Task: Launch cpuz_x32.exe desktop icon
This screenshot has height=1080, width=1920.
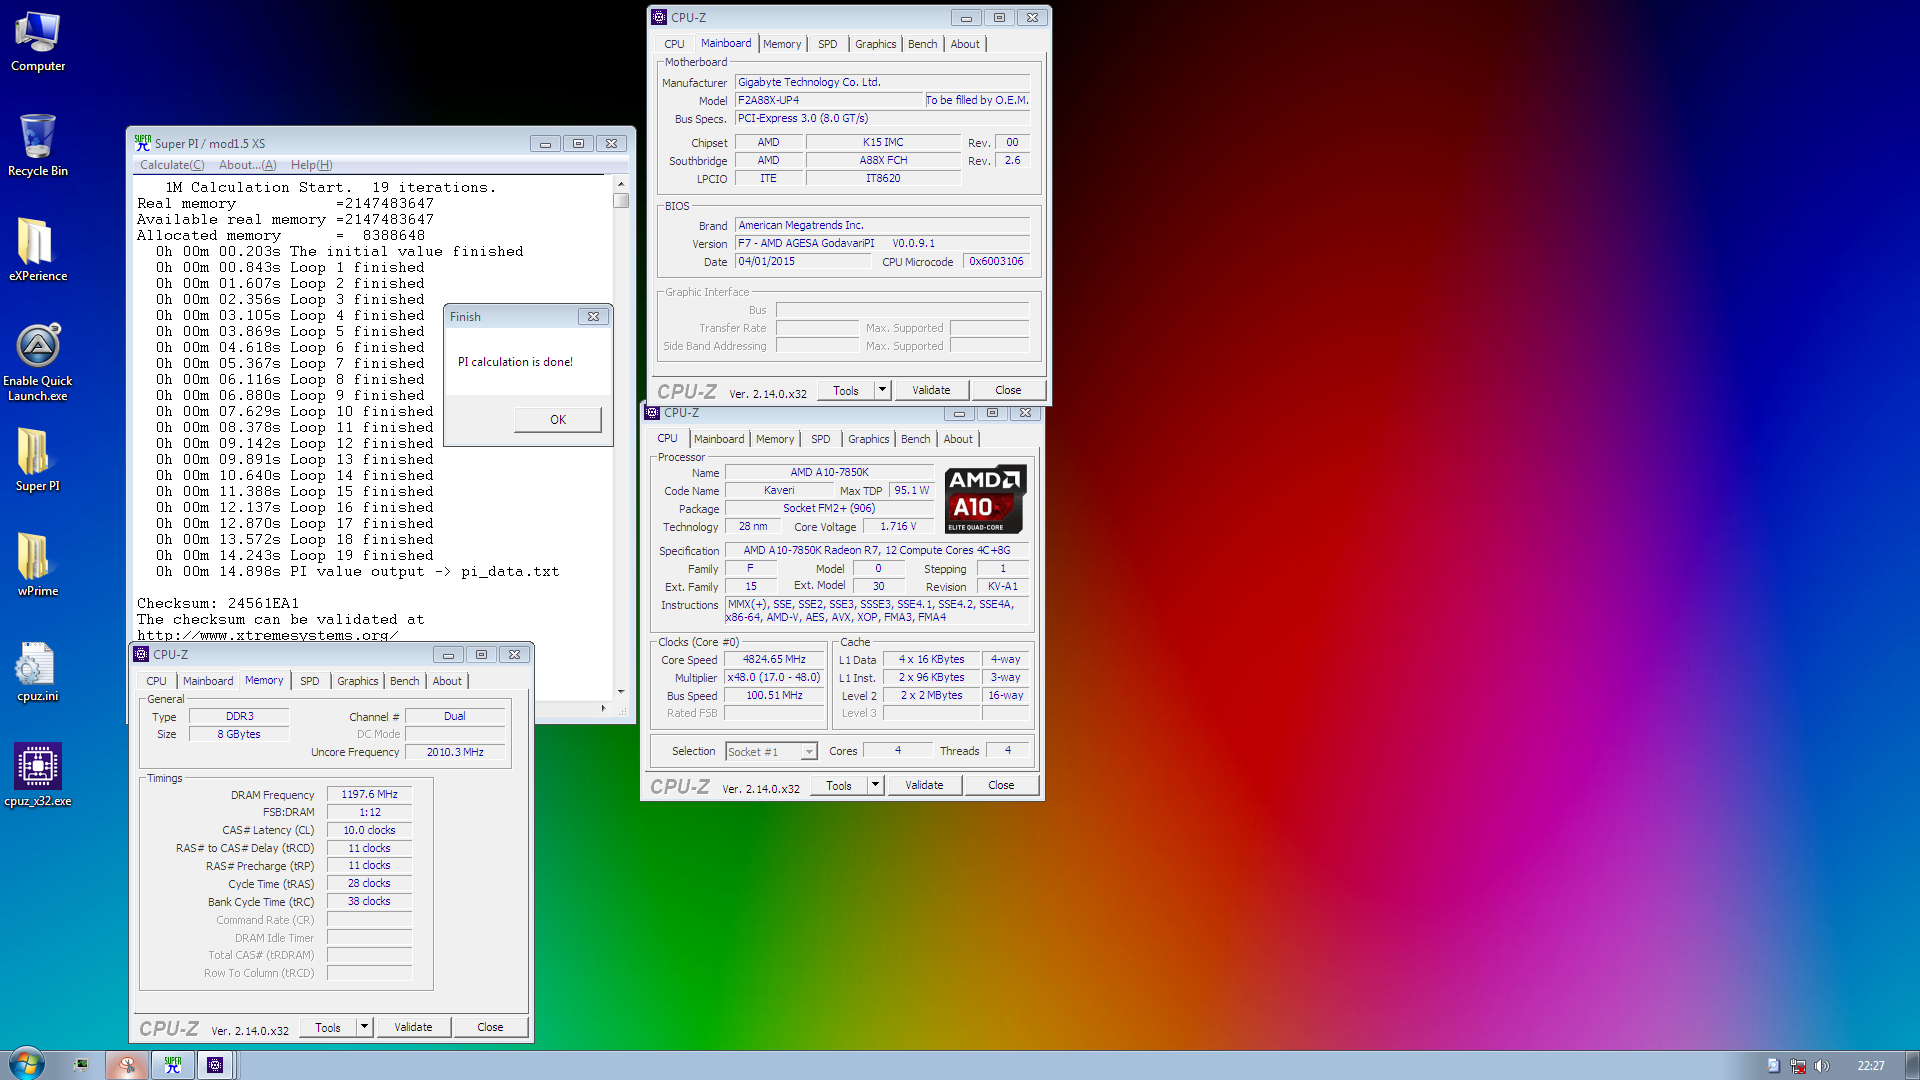Action: (x=38, y=775)
